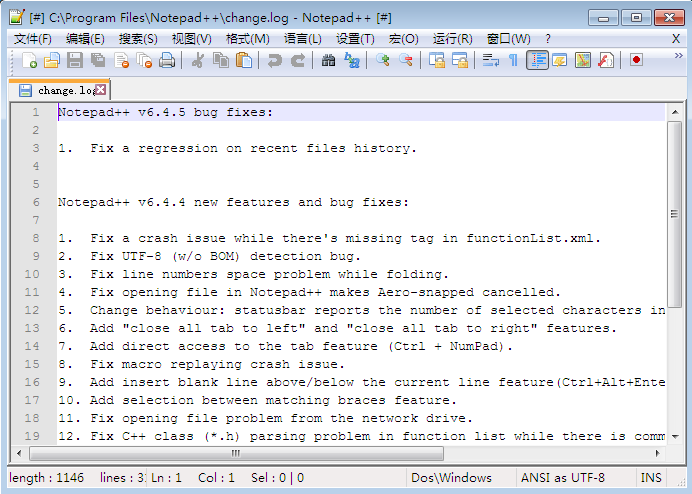Toggle the Show indent guide icon
This screenshot has width=692, height=494.
click(x=537, y=60)
